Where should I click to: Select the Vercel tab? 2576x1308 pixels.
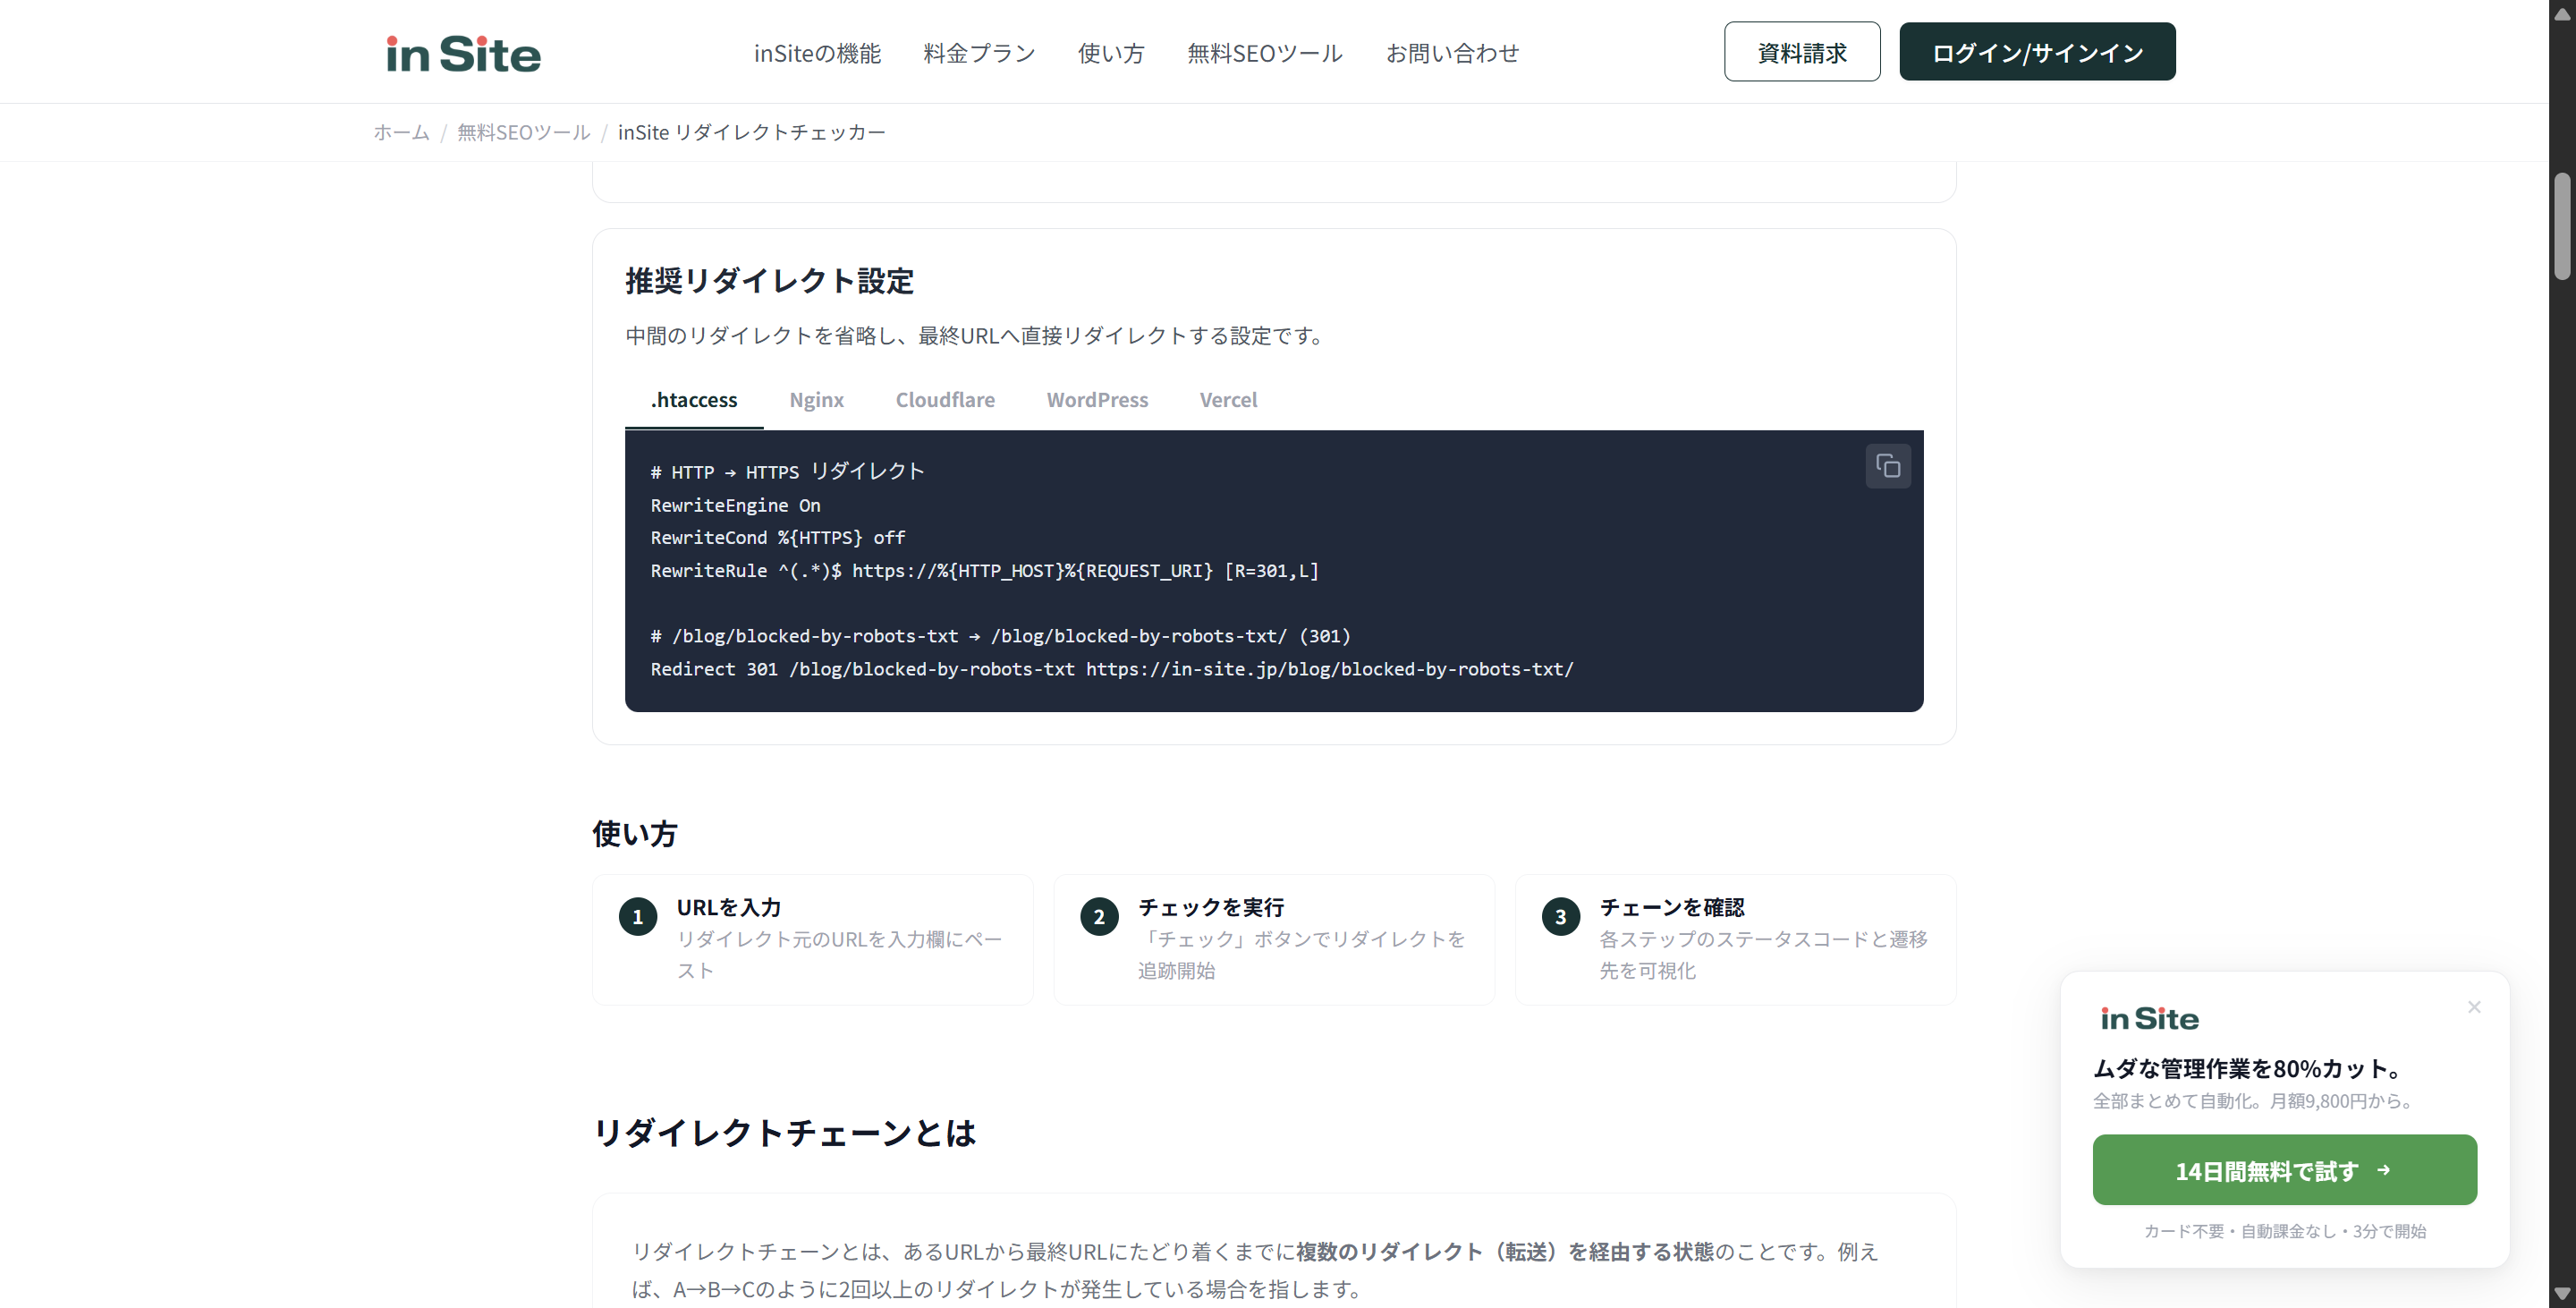click(x=1228, y=400)
